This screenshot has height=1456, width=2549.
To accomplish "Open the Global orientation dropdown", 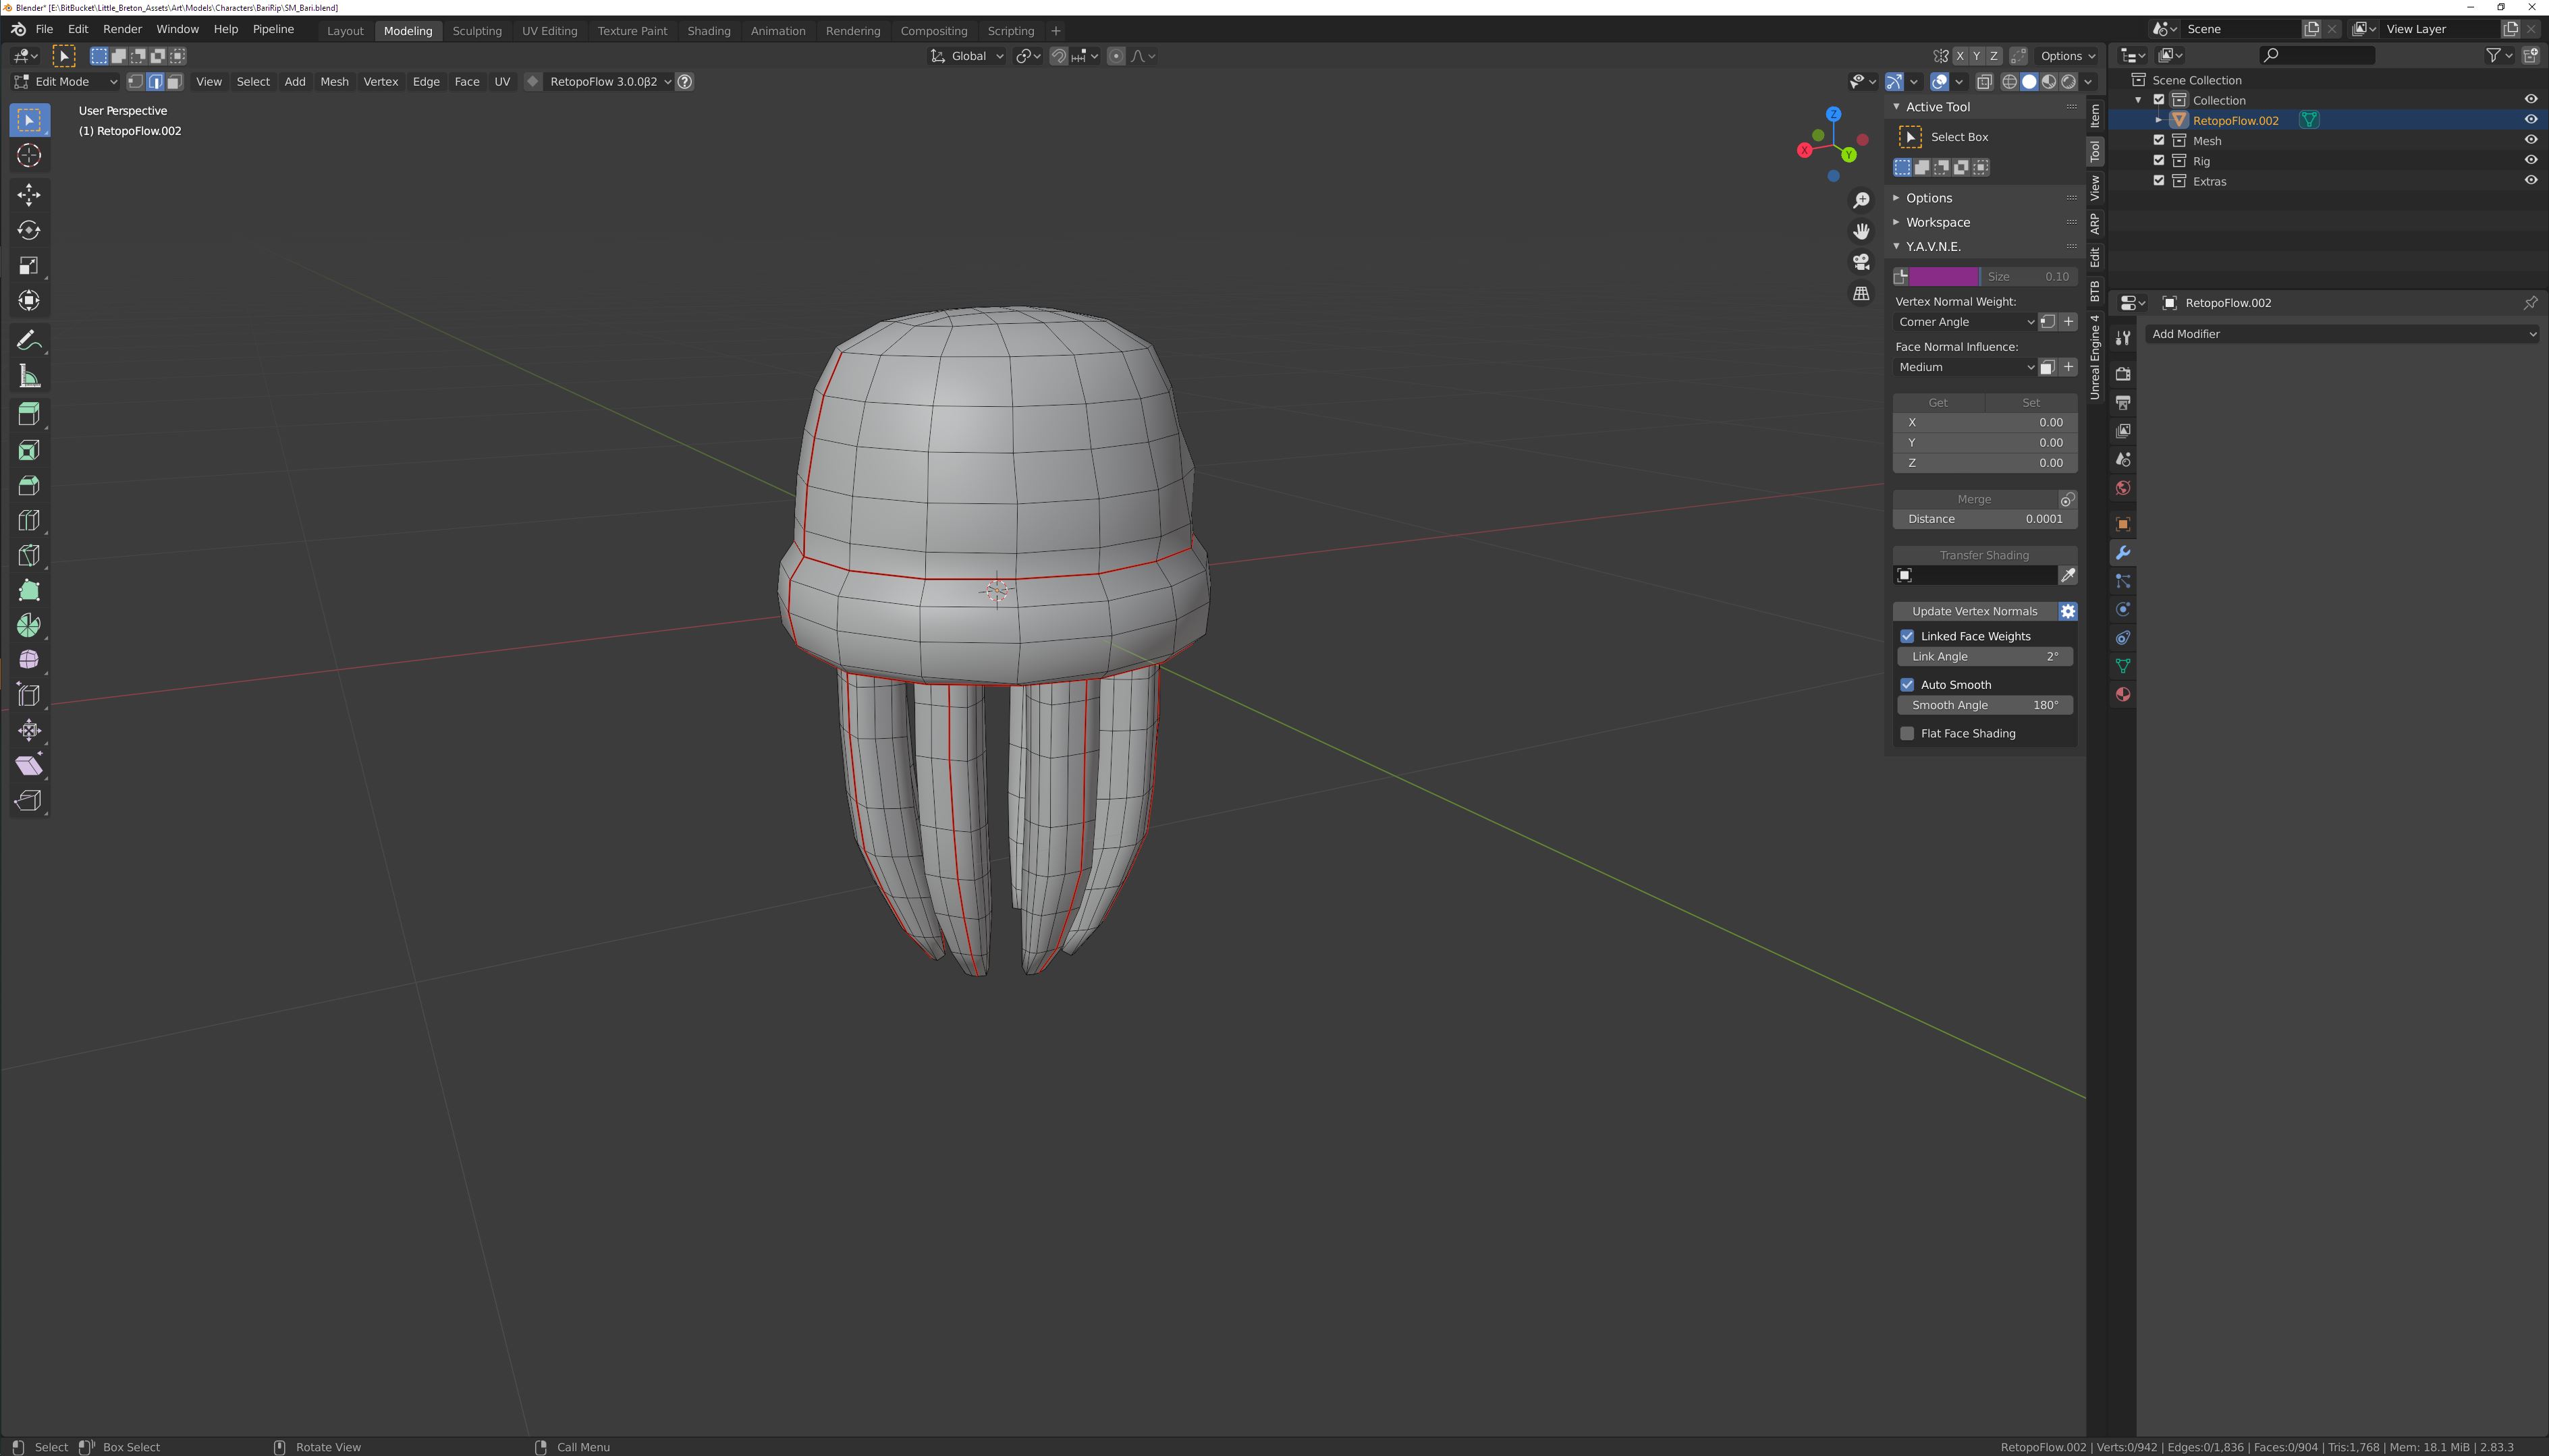I will point(967,56).
